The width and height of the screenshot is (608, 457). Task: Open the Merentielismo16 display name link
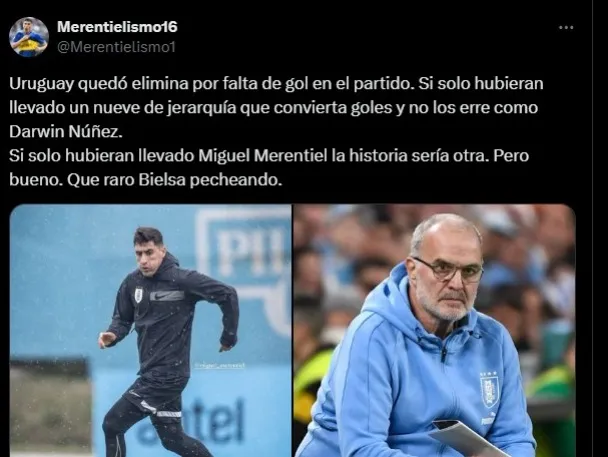[x=117, y=27]
